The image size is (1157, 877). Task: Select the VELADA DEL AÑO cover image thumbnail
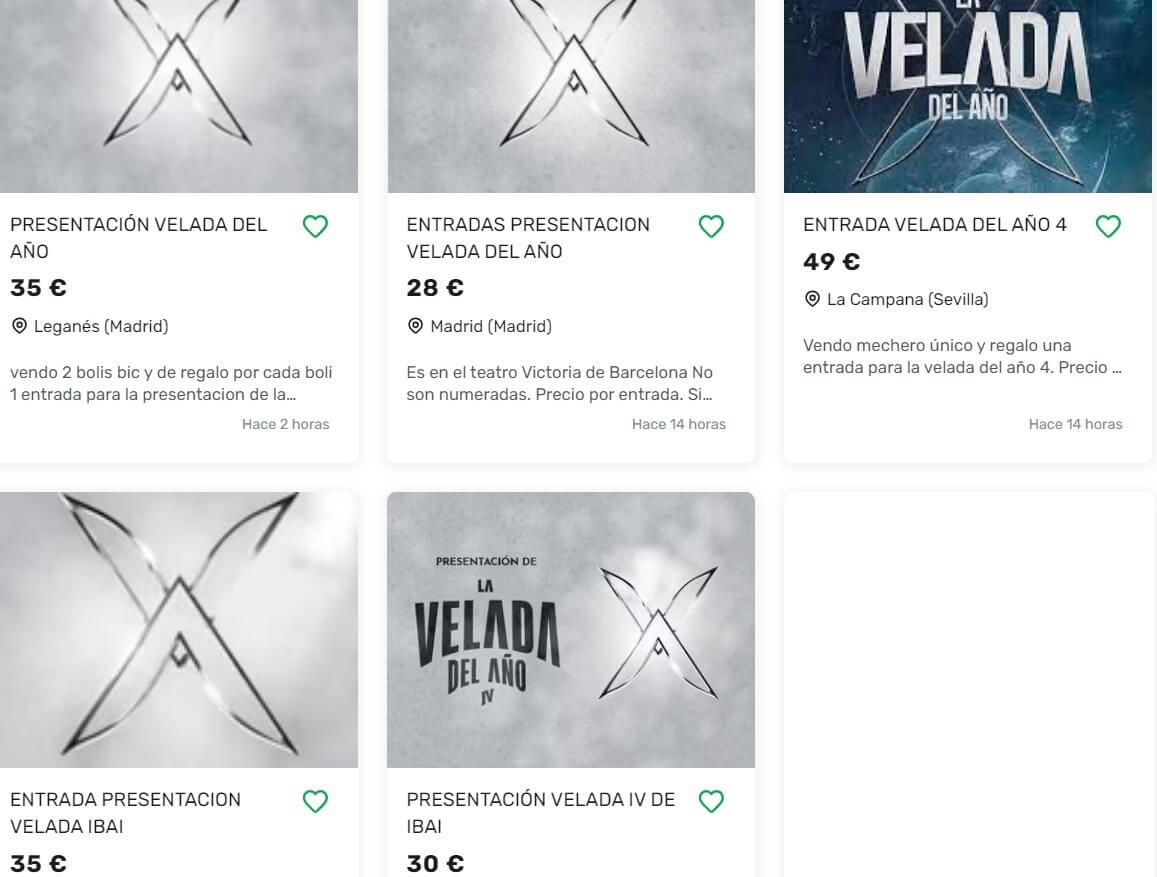click(968, 95)
